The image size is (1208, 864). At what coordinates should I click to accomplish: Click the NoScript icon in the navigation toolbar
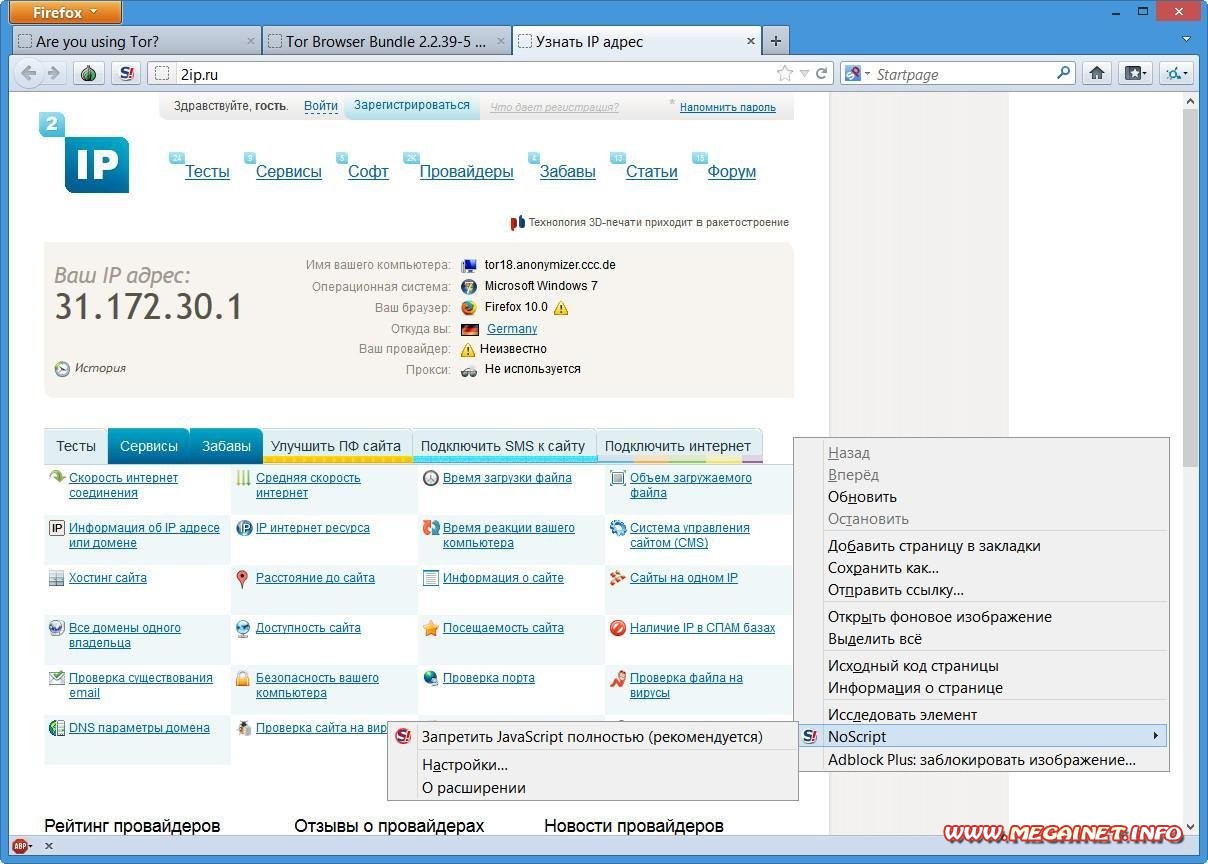[126, 73]
